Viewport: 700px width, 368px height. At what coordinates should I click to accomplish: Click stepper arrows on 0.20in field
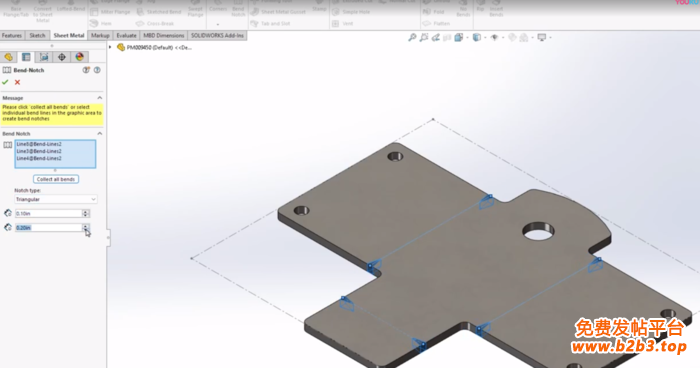pos(86,228)
